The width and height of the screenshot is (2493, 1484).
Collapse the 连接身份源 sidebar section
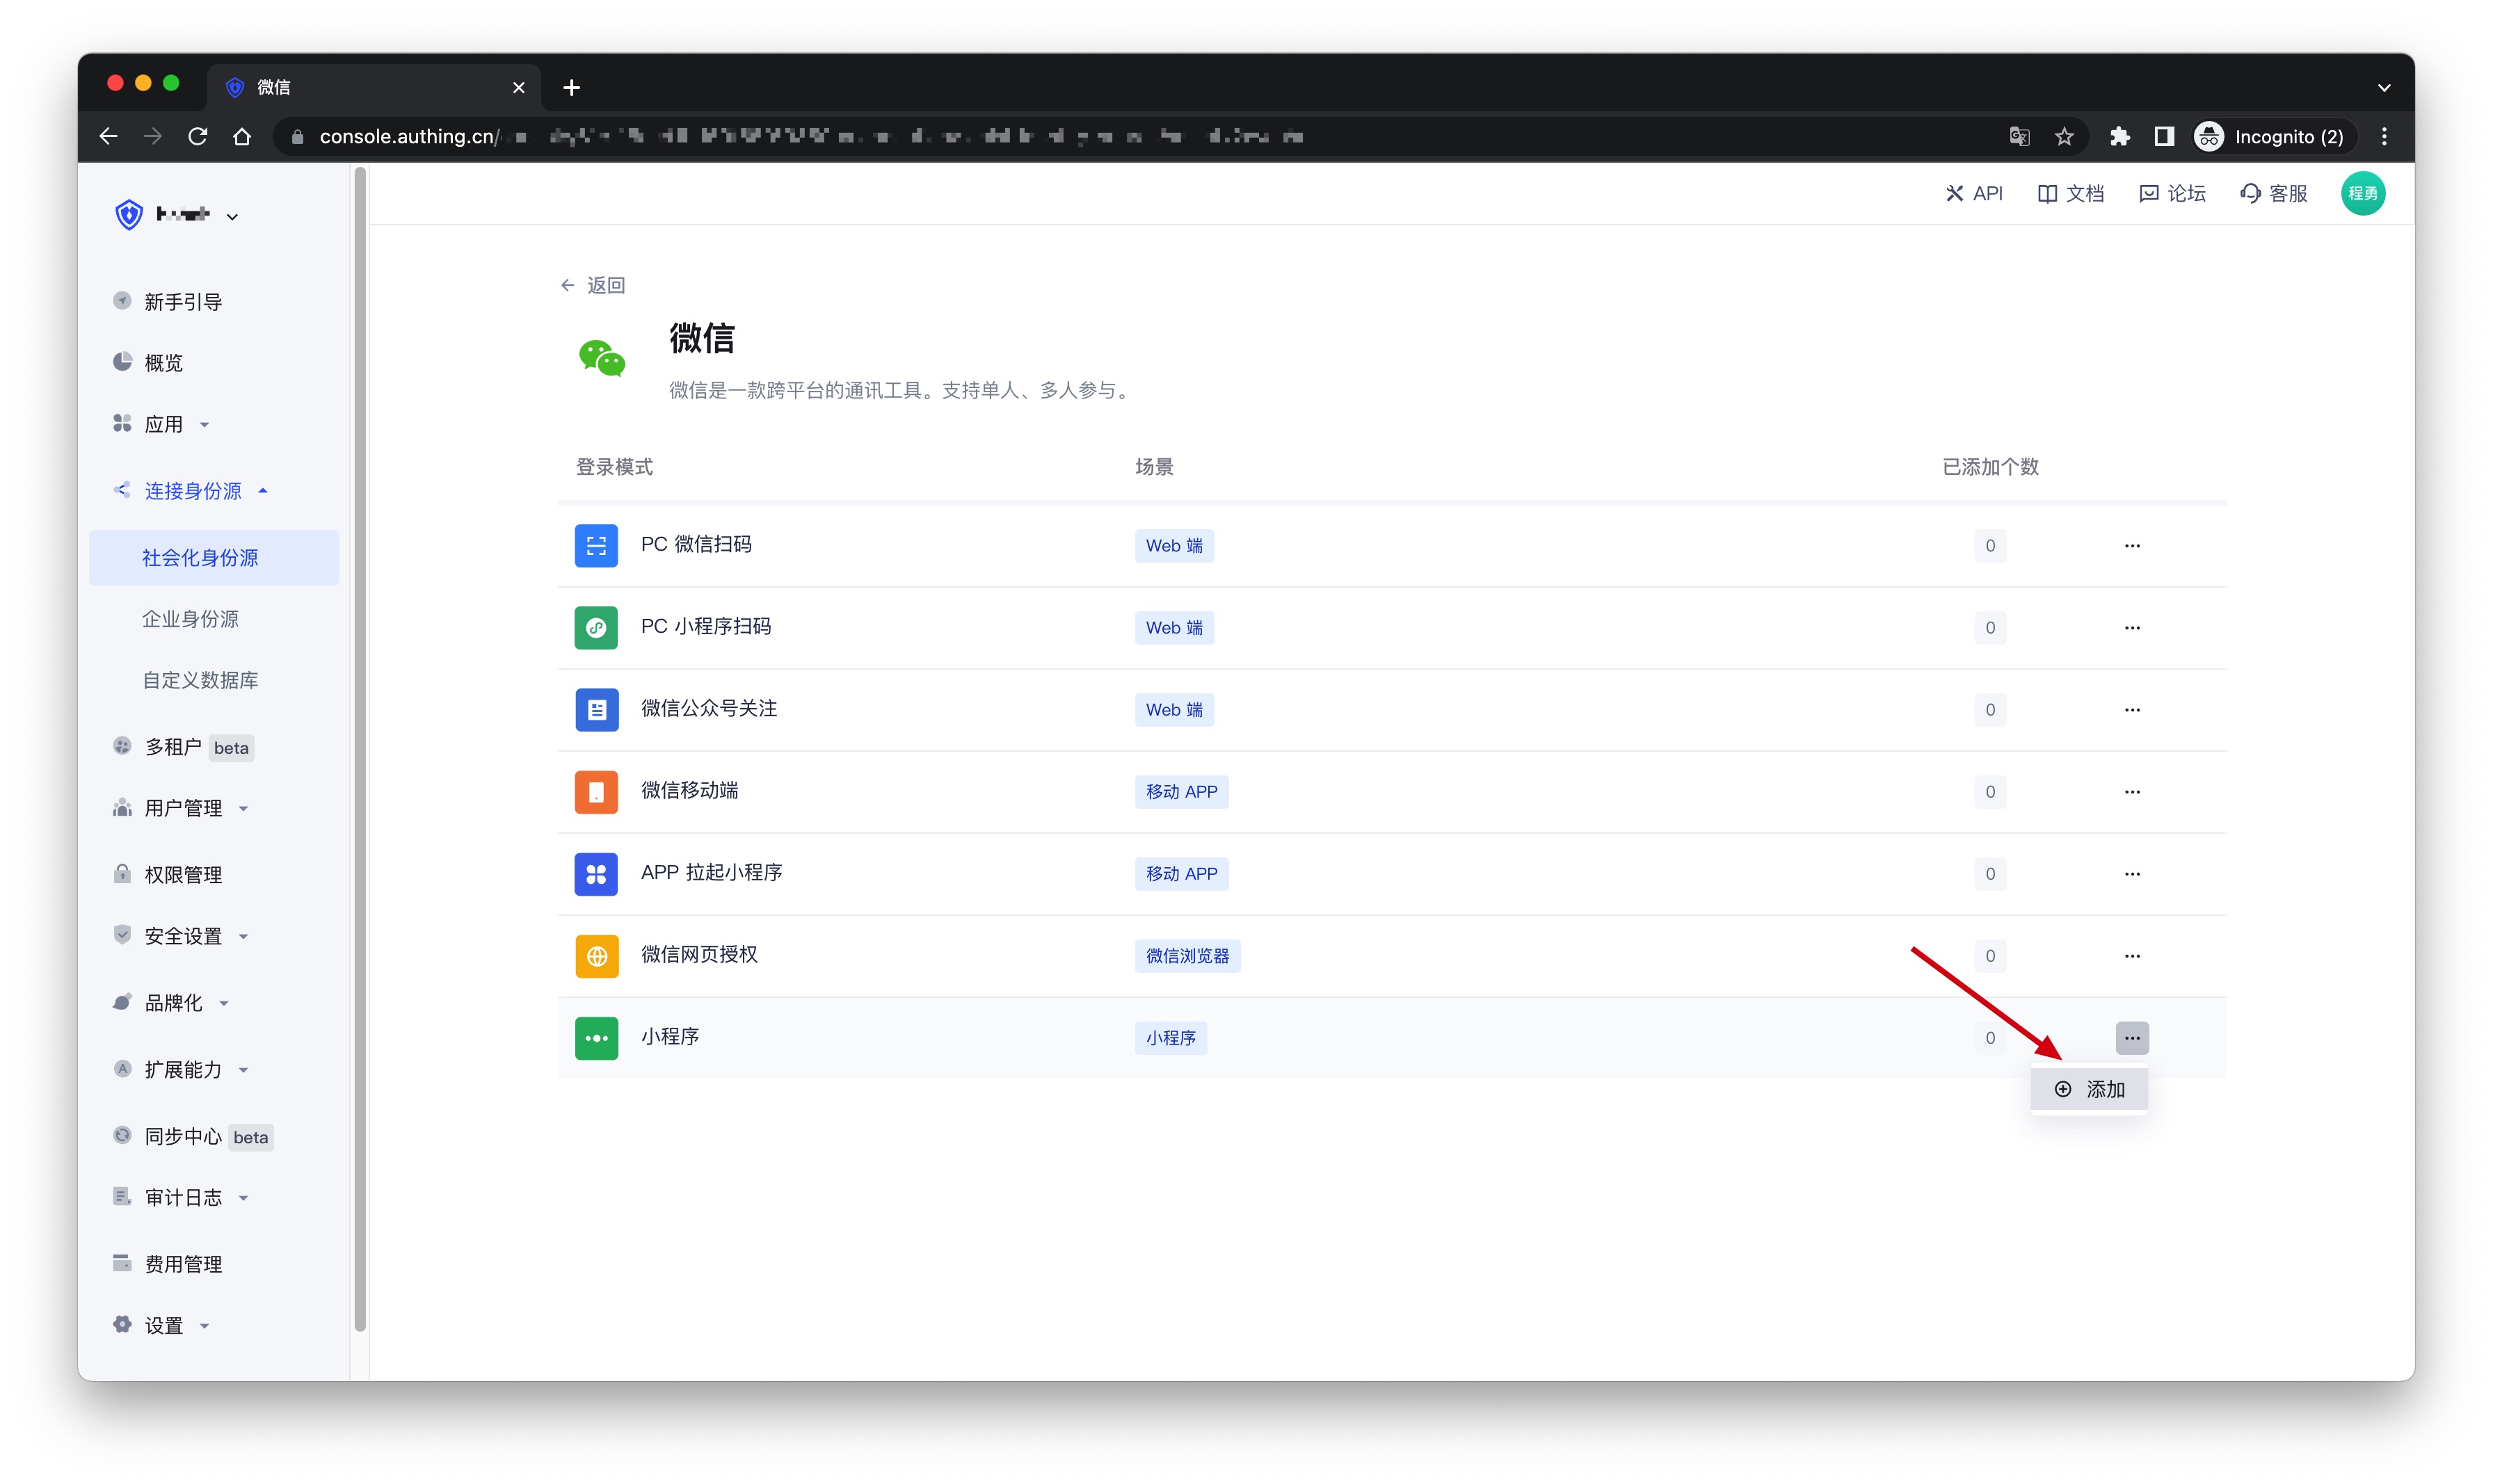click(193, 491)
